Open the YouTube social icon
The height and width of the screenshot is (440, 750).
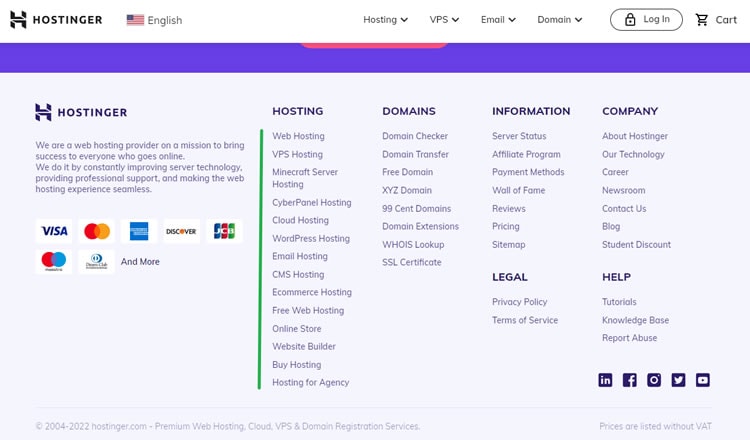point(703,380)
